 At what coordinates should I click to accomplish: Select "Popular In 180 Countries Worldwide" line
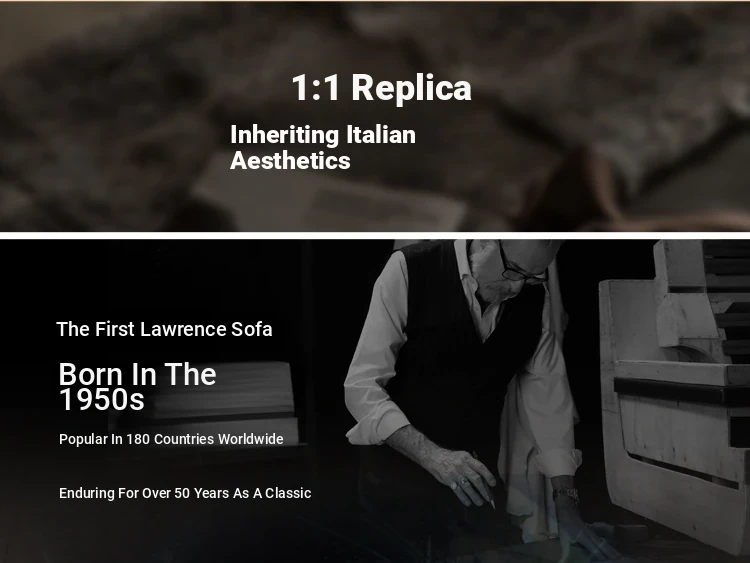[171, 439]
